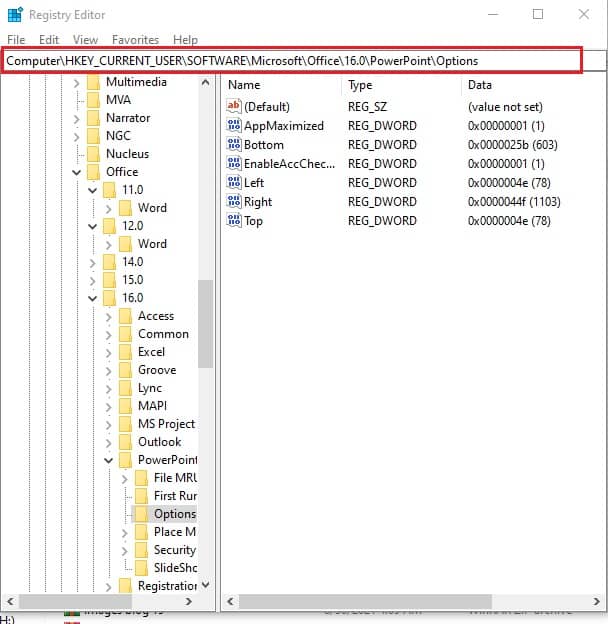Expand the Narrator key
The height and width of the screenshot is (624, 608).
coord(76,119)
